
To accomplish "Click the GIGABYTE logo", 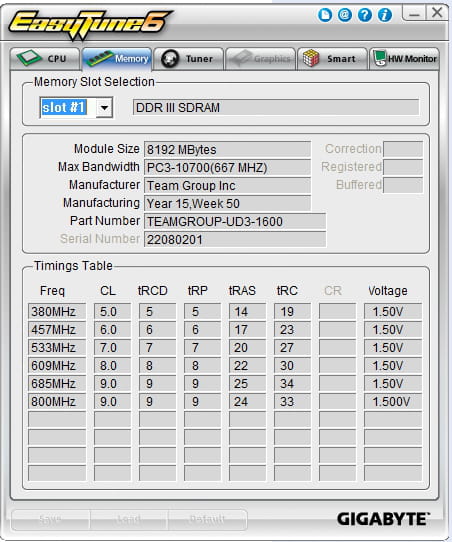I will [x=383, y=519].
